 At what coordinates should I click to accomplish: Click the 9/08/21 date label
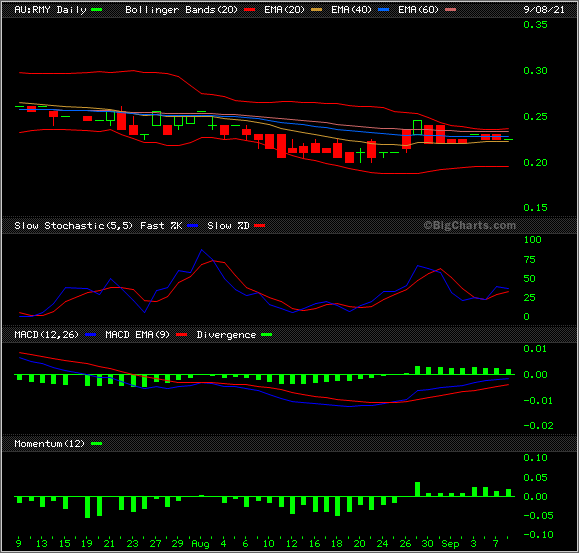544,10
